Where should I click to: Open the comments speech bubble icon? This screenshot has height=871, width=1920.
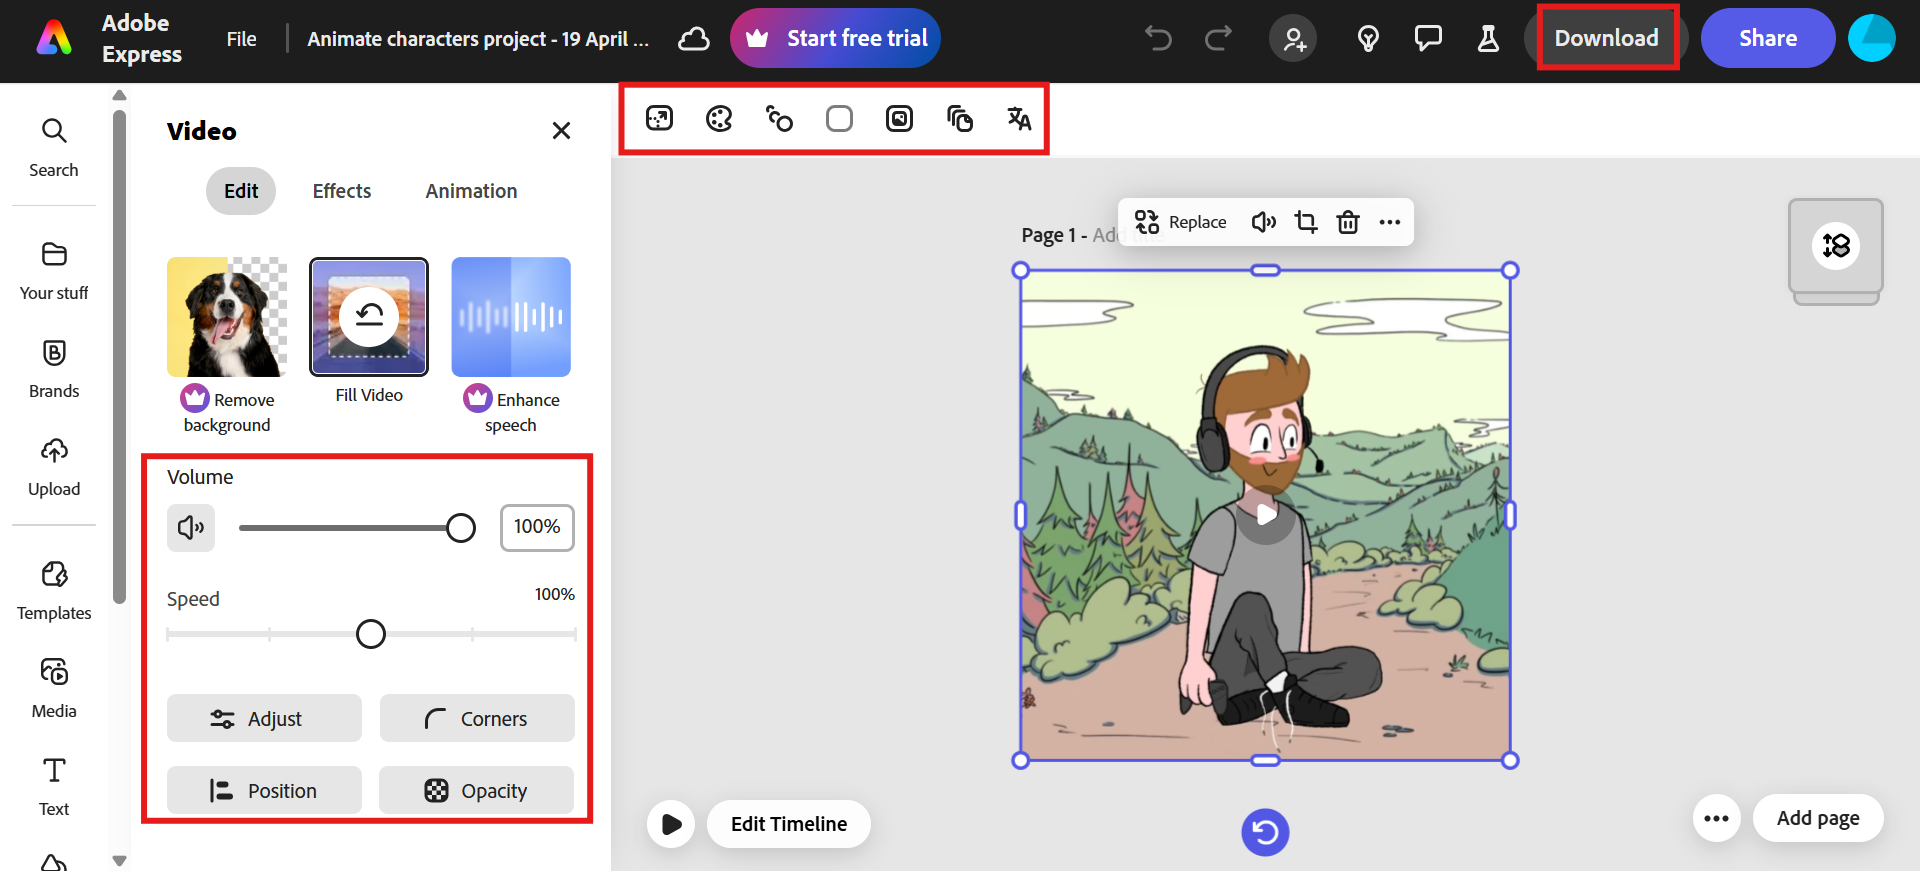(1427, 39)
